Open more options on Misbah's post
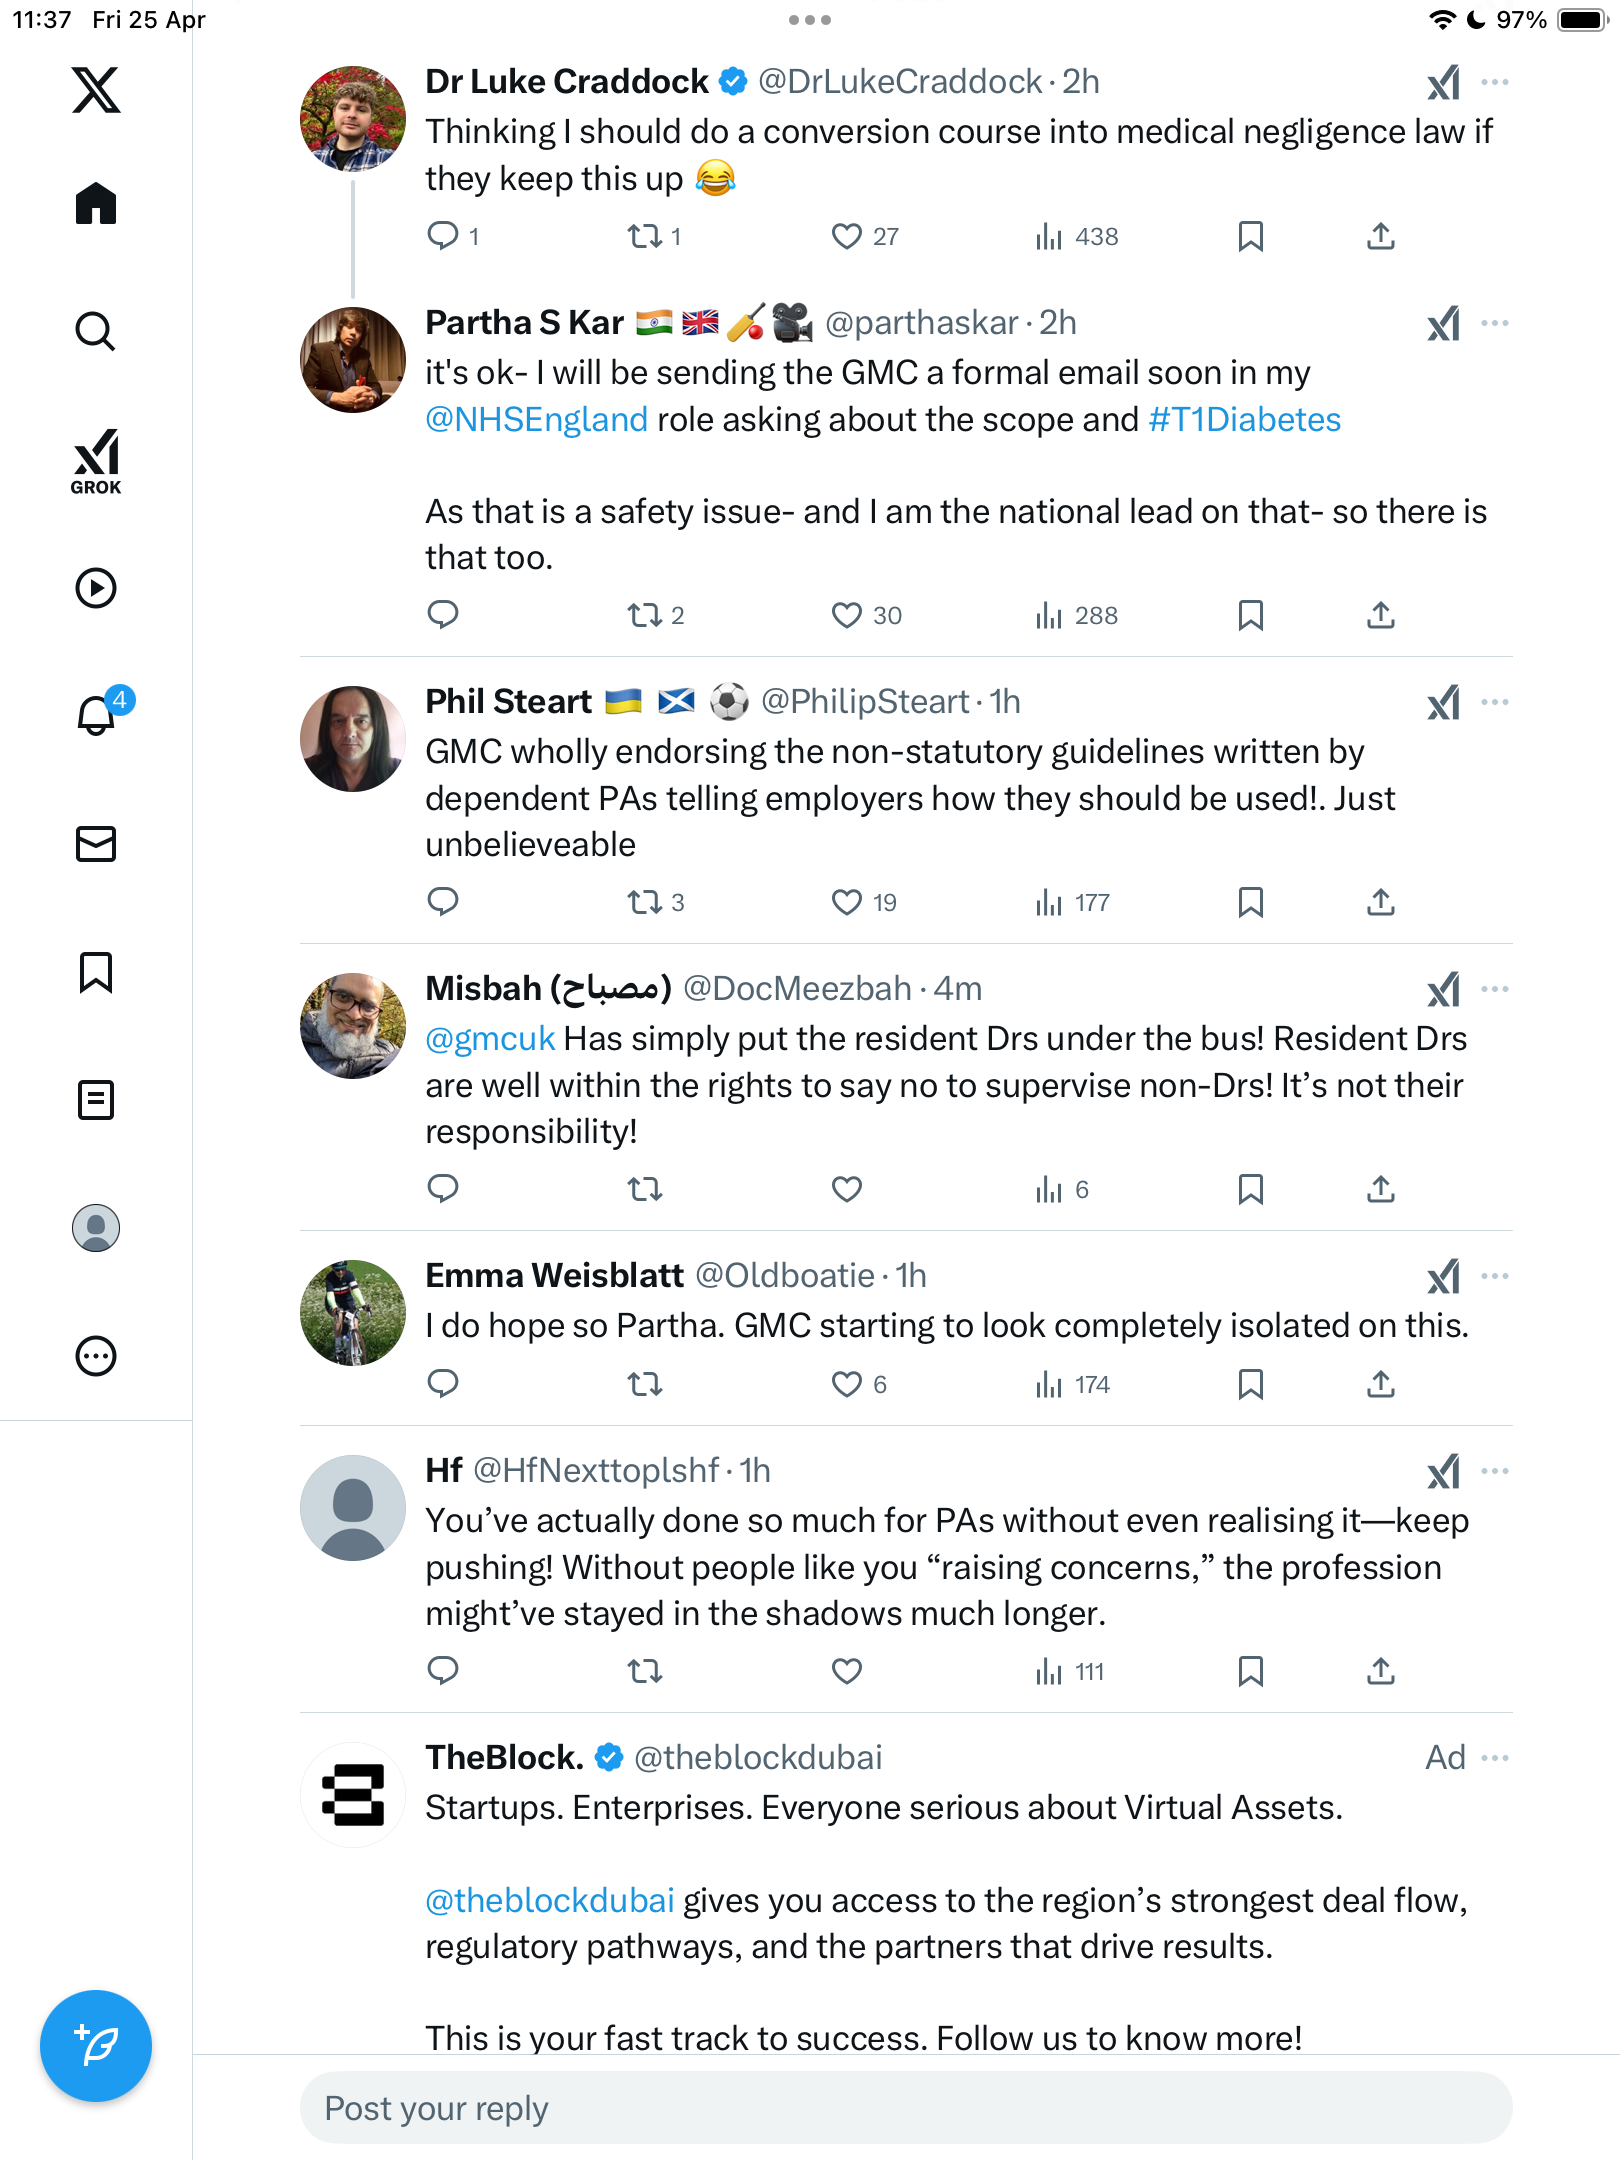The image size is (1620, 2160). click(x=1495, y=989)
